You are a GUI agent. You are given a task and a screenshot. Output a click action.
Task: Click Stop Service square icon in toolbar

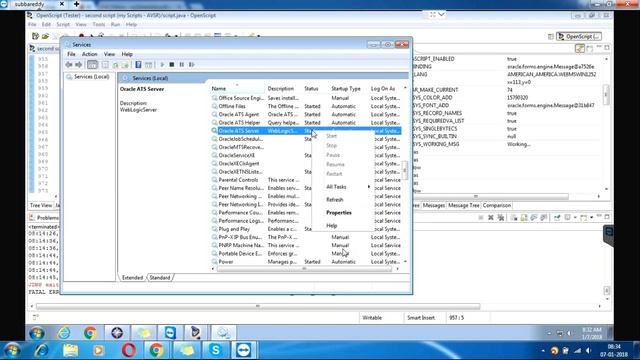pos(172,64)
